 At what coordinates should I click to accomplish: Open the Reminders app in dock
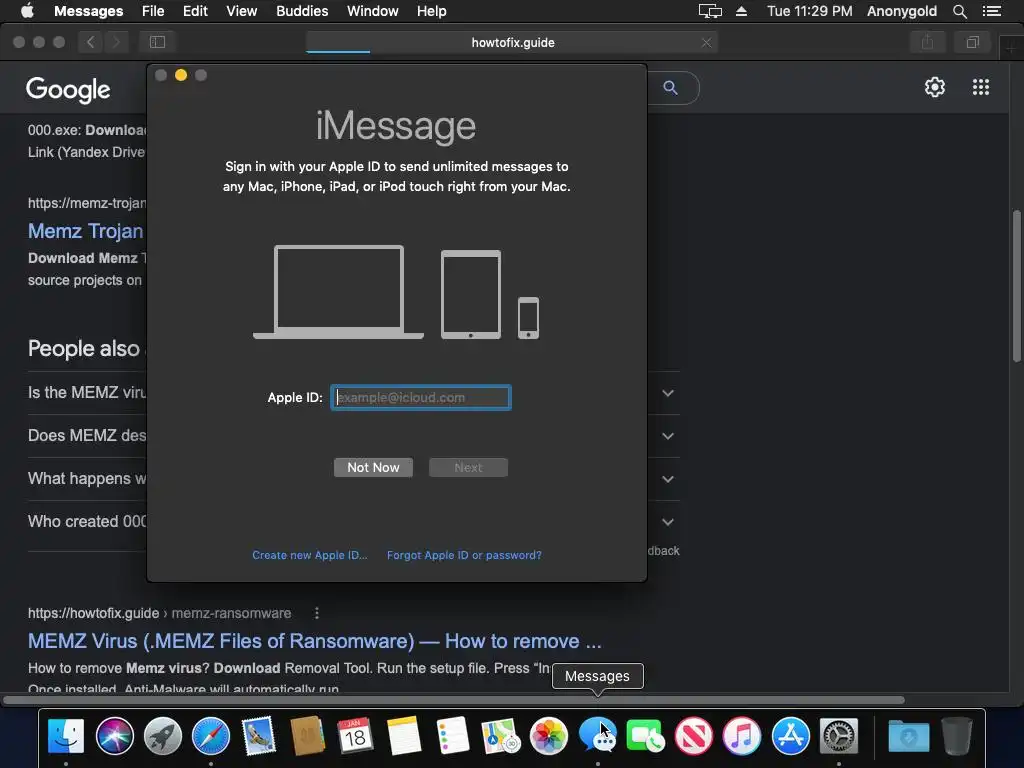[x=452, y=736]
